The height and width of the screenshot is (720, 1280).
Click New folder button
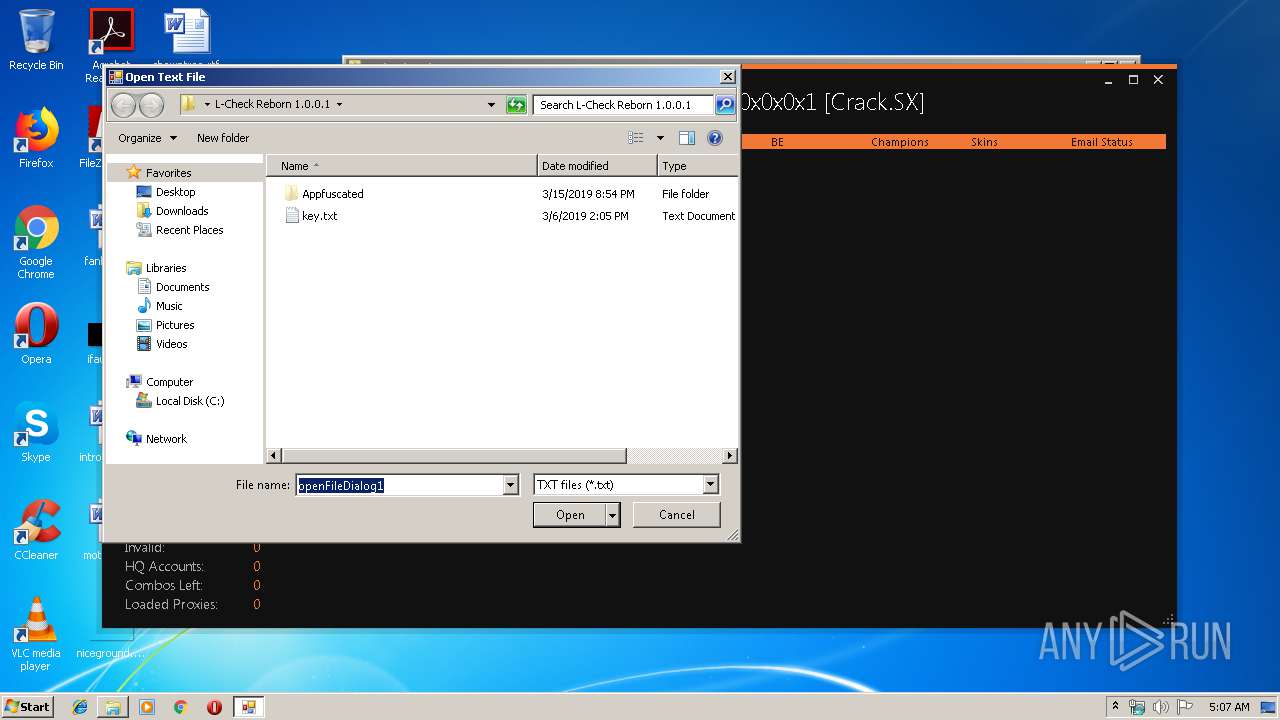click(x=223, y=138)
